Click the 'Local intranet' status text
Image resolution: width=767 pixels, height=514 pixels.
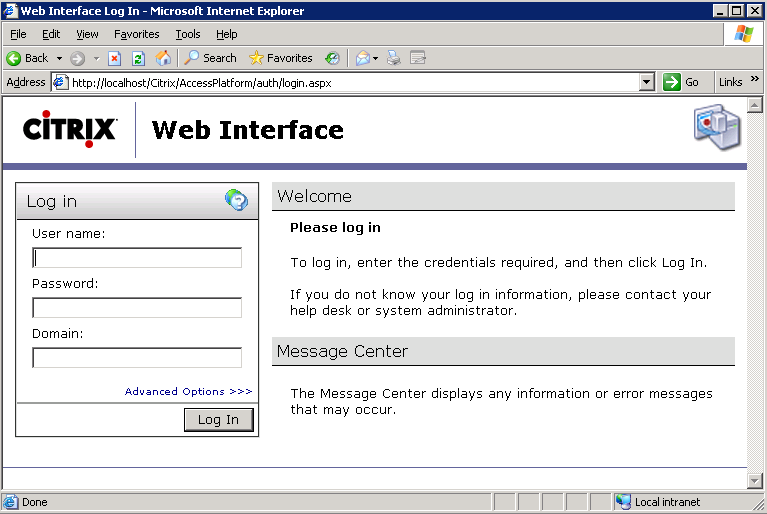point(667,502)
